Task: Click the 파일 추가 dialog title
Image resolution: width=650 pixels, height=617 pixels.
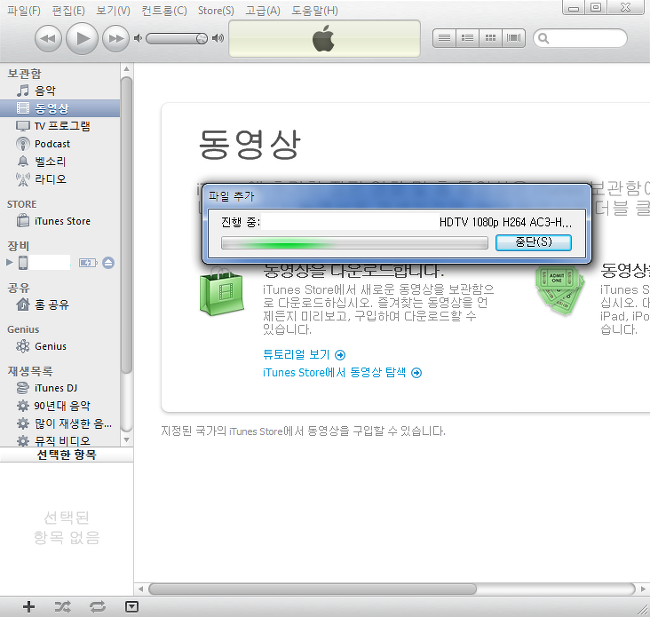Action: 231,196
